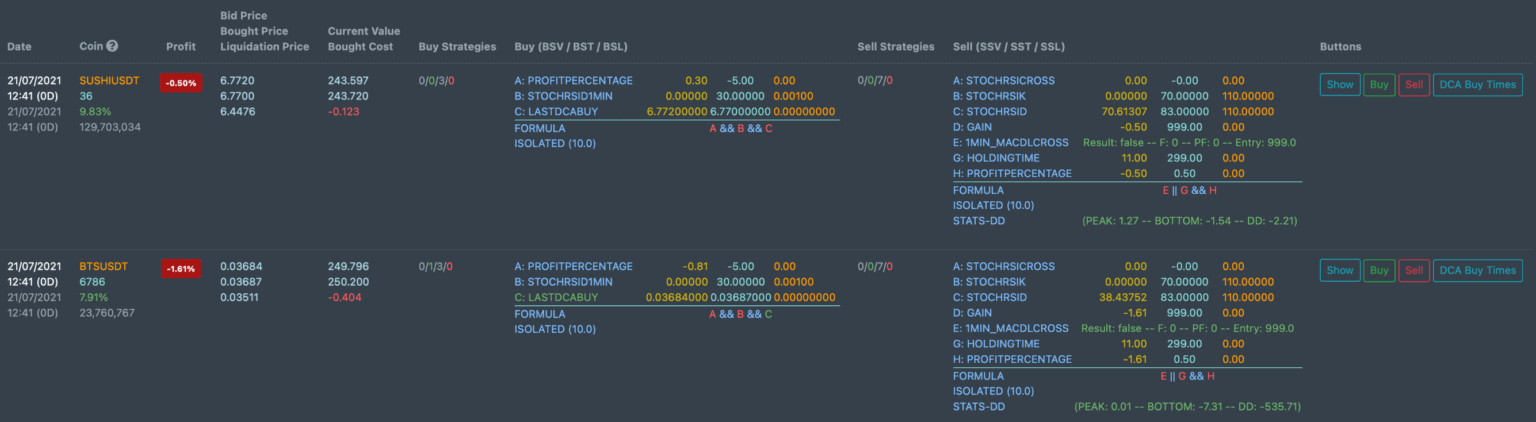Show details for SUSHIUSDT row
This screenshot has width=1536, height=422.
pyautogui.click(x=1339, y=85)
